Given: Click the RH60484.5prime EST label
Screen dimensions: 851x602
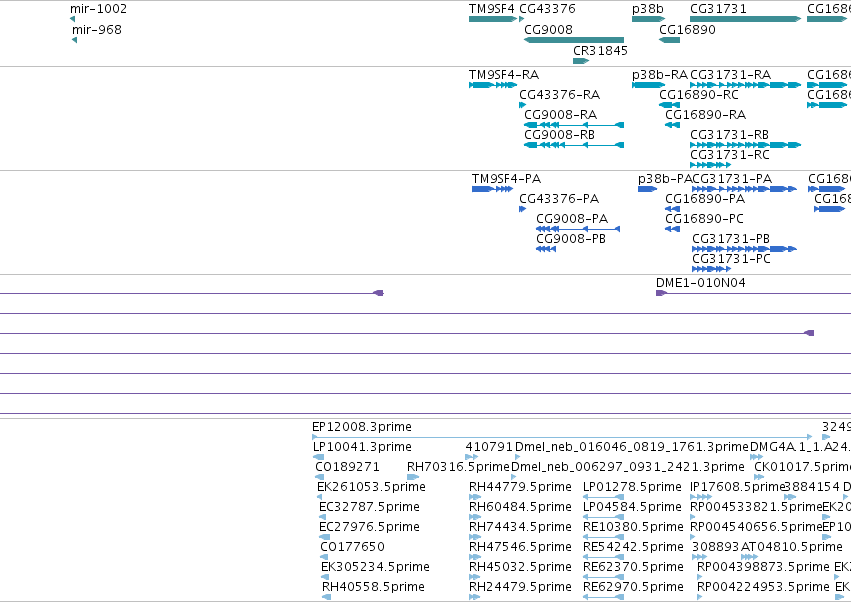Looking at the screenshot, I should pos(520,506).
